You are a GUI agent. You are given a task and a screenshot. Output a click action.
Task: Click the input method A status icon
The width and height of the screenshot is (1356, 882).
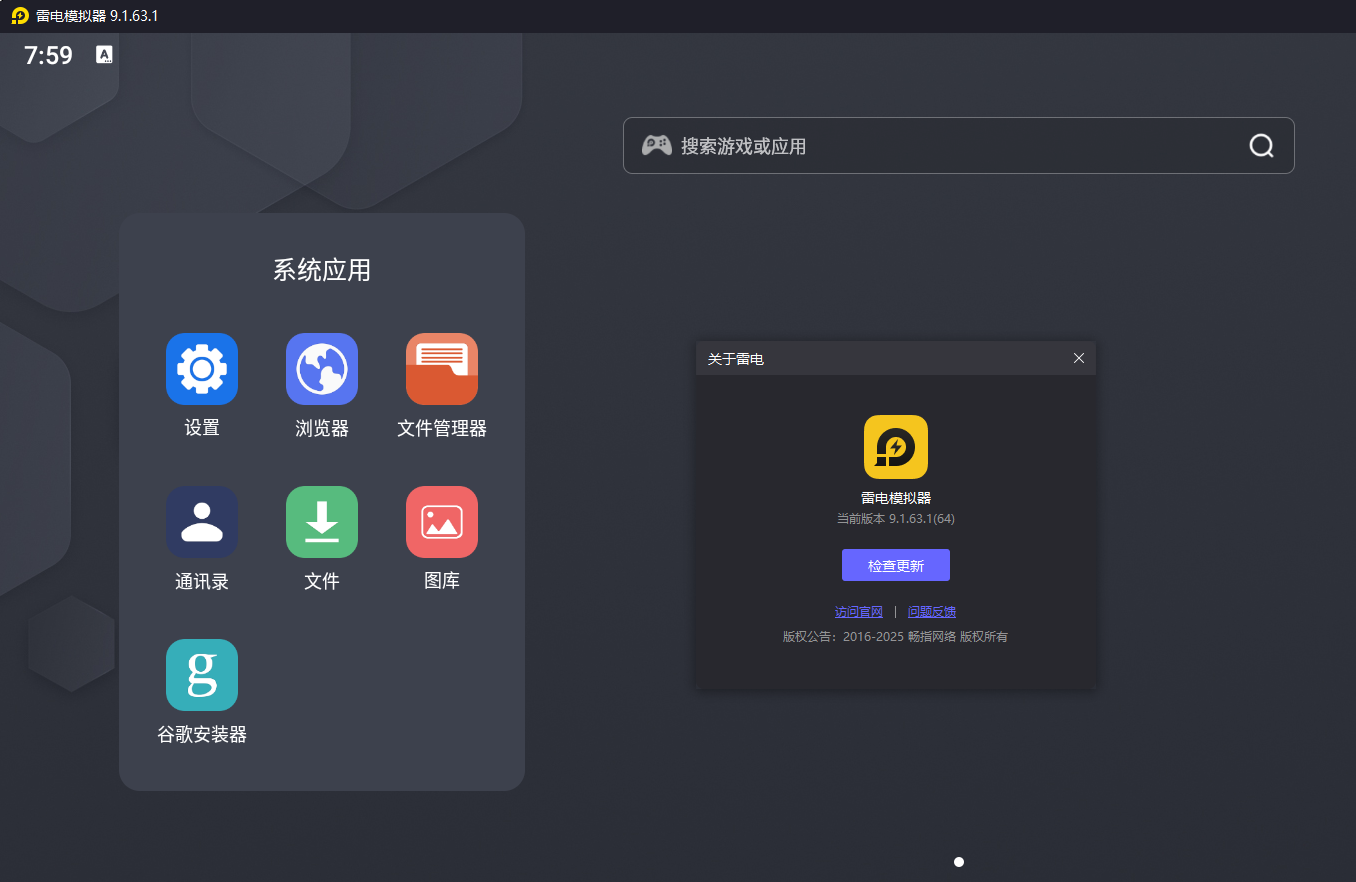coord(104,55)
